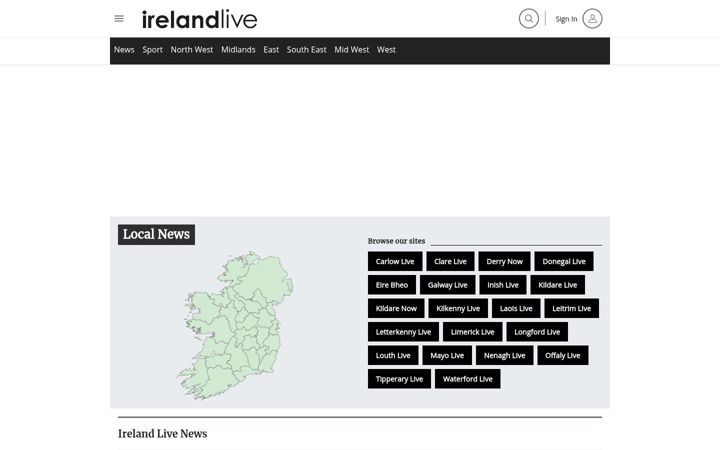Open the Waterford Live site

point(468,378)
